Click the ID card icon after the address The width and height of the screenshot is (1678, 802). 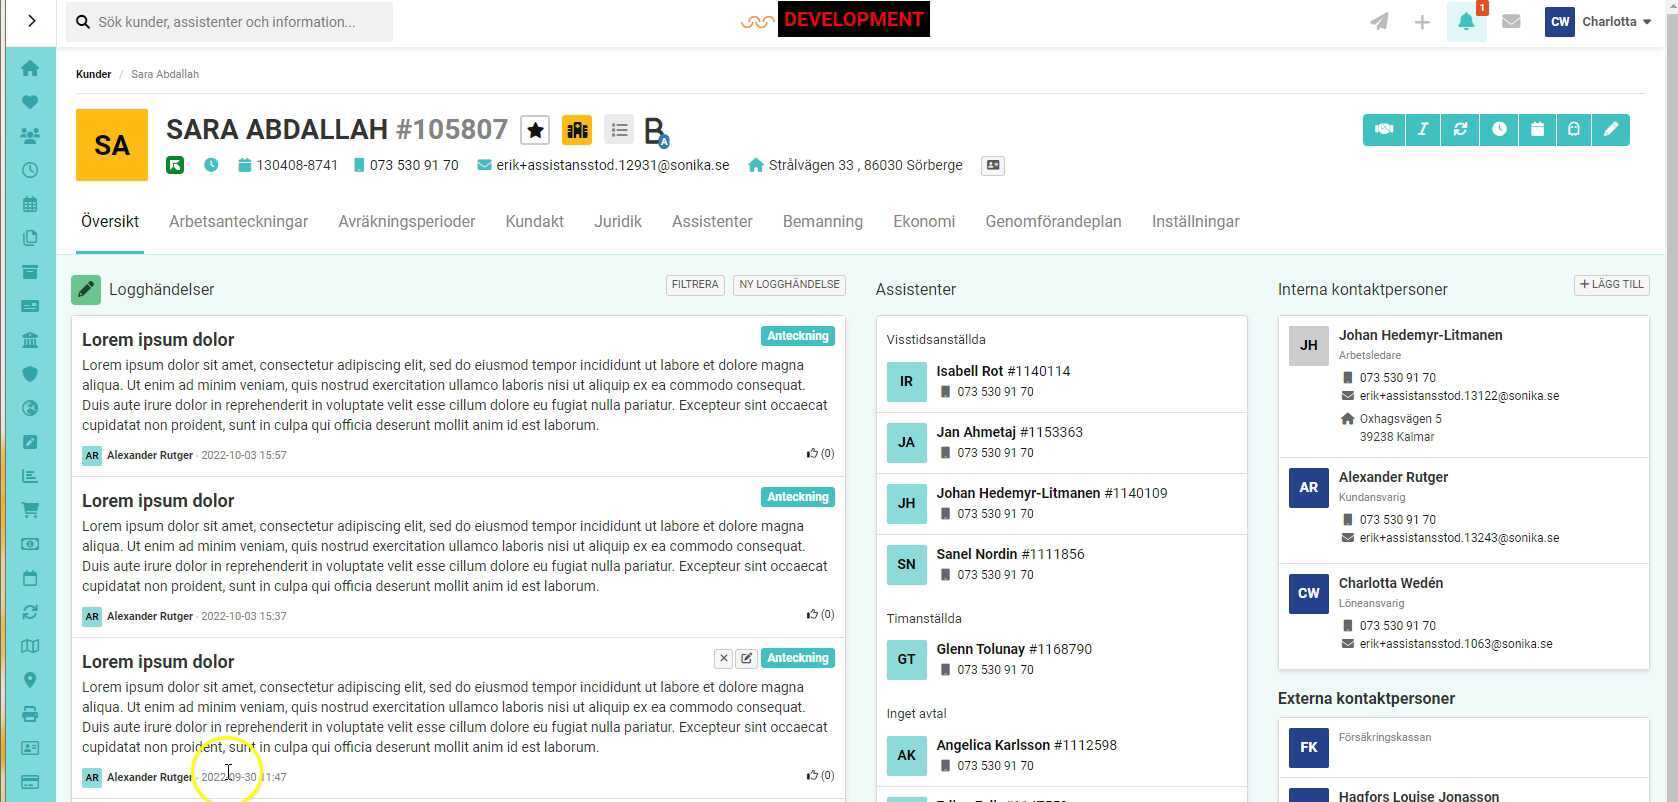coord(993,166)
